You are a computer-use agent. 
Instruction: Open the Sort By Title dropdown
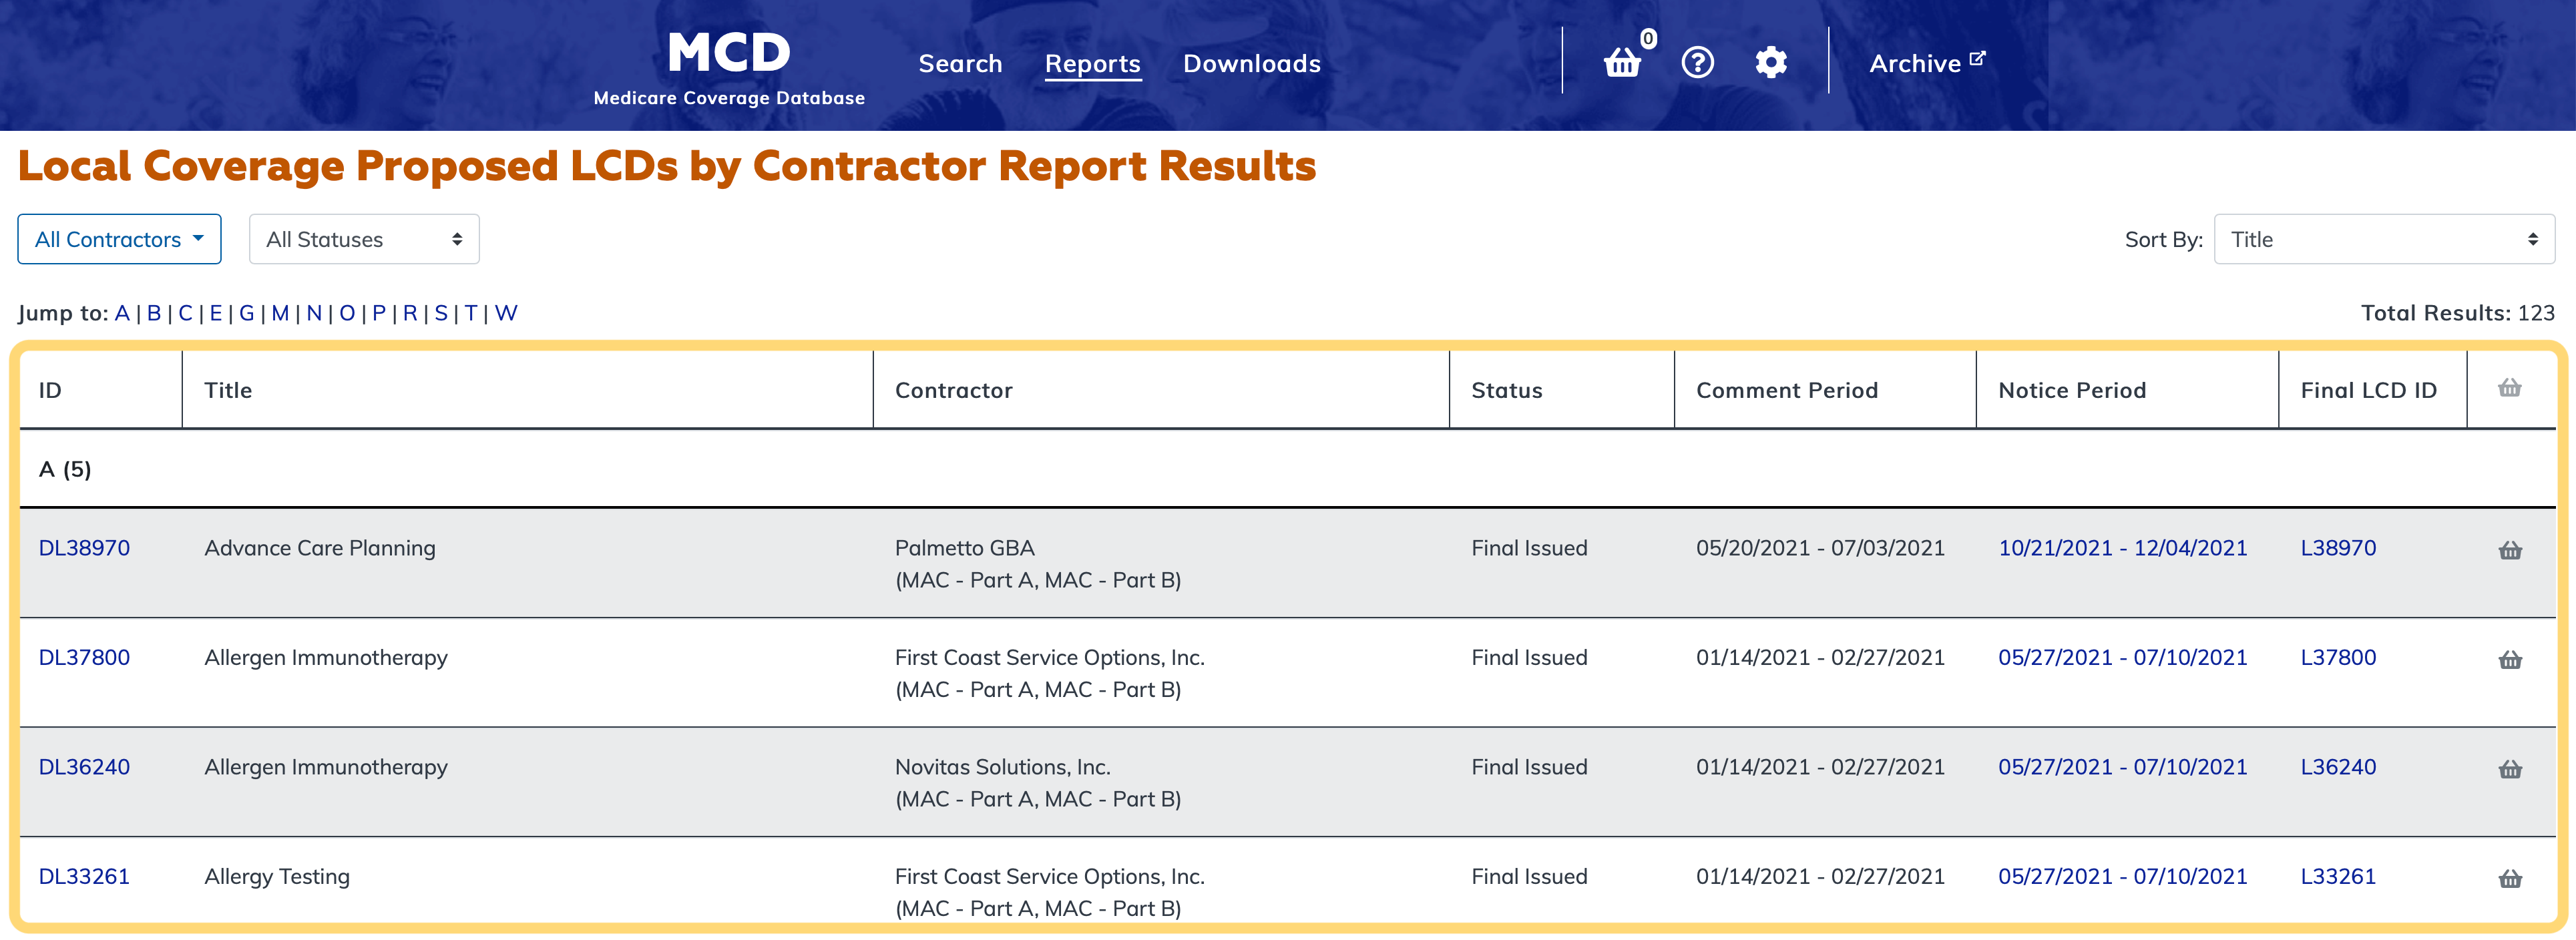click(x=2383, y=239)
